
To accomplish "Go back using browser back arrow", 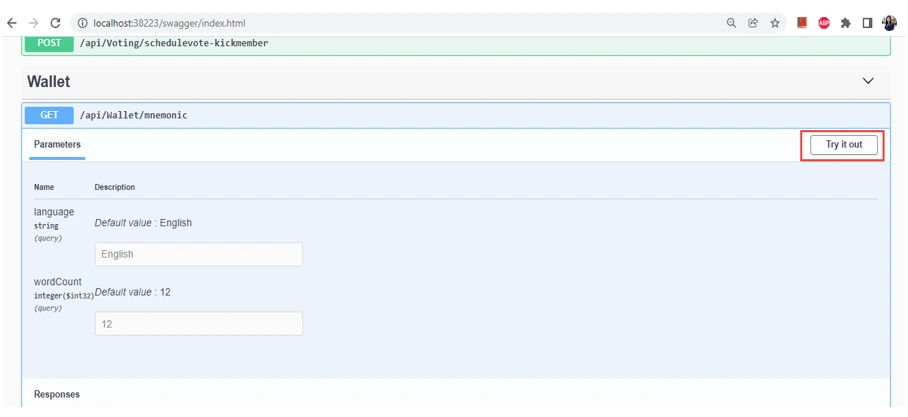I will click(x=12, y=23).
